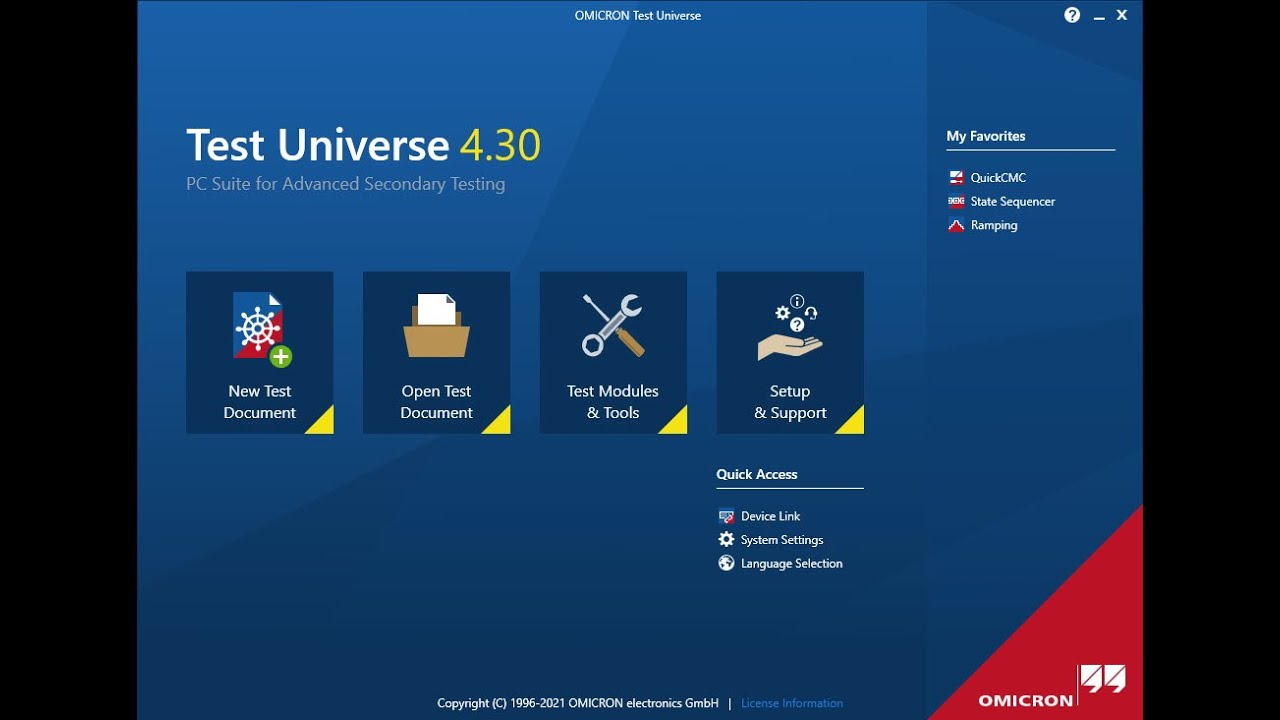
Task: Open System Settings text link
Action: pos(782,540)
